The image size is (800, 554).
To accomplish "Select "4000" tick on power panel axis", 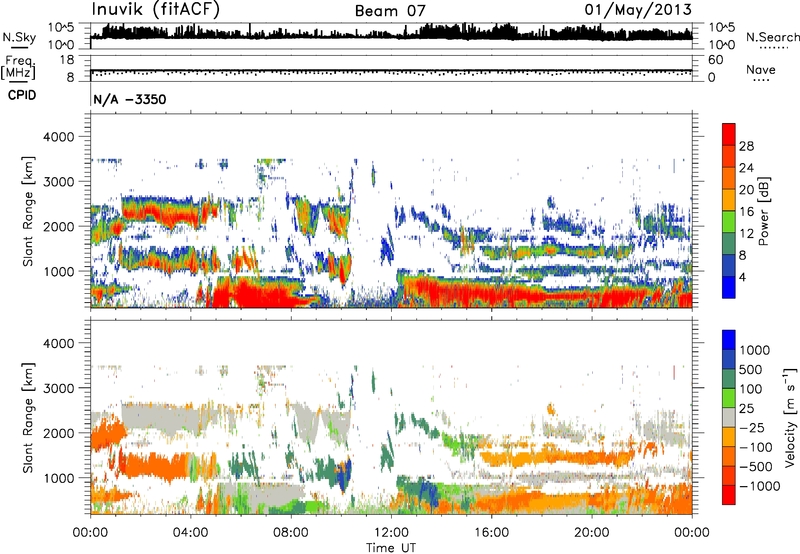I will tap(59, 137).
